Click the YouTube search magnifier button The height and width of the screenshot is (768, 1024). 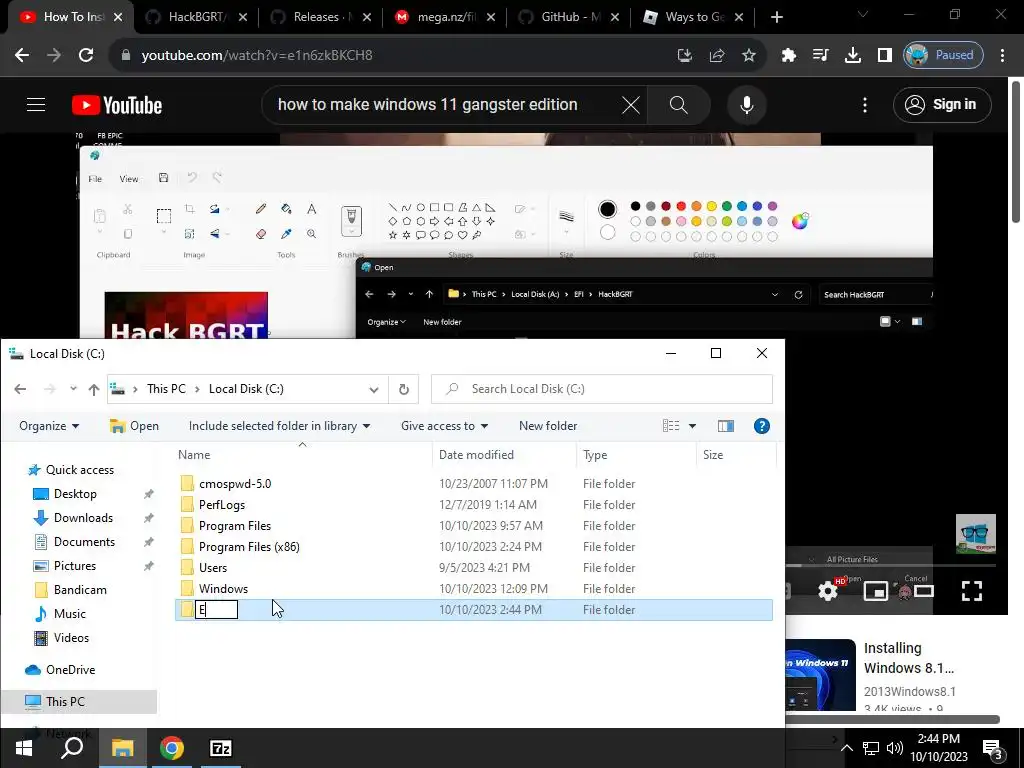point(679,104)
